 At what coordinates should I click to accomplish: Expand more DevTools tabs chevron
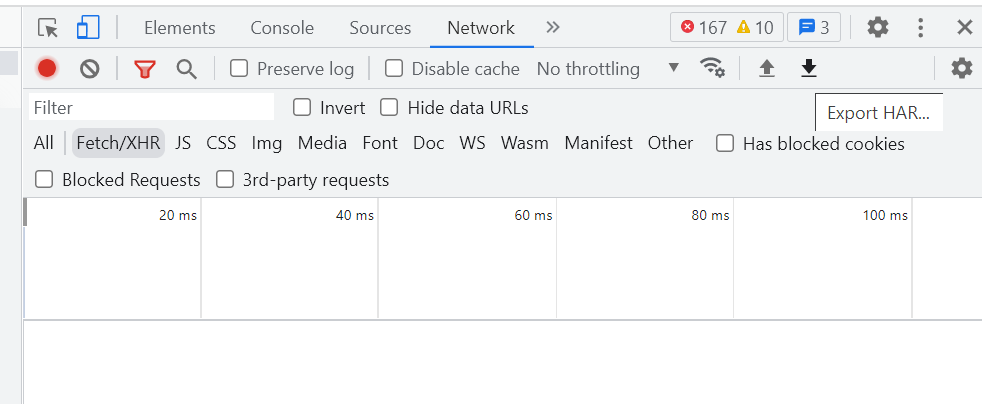tap(553, 27)
